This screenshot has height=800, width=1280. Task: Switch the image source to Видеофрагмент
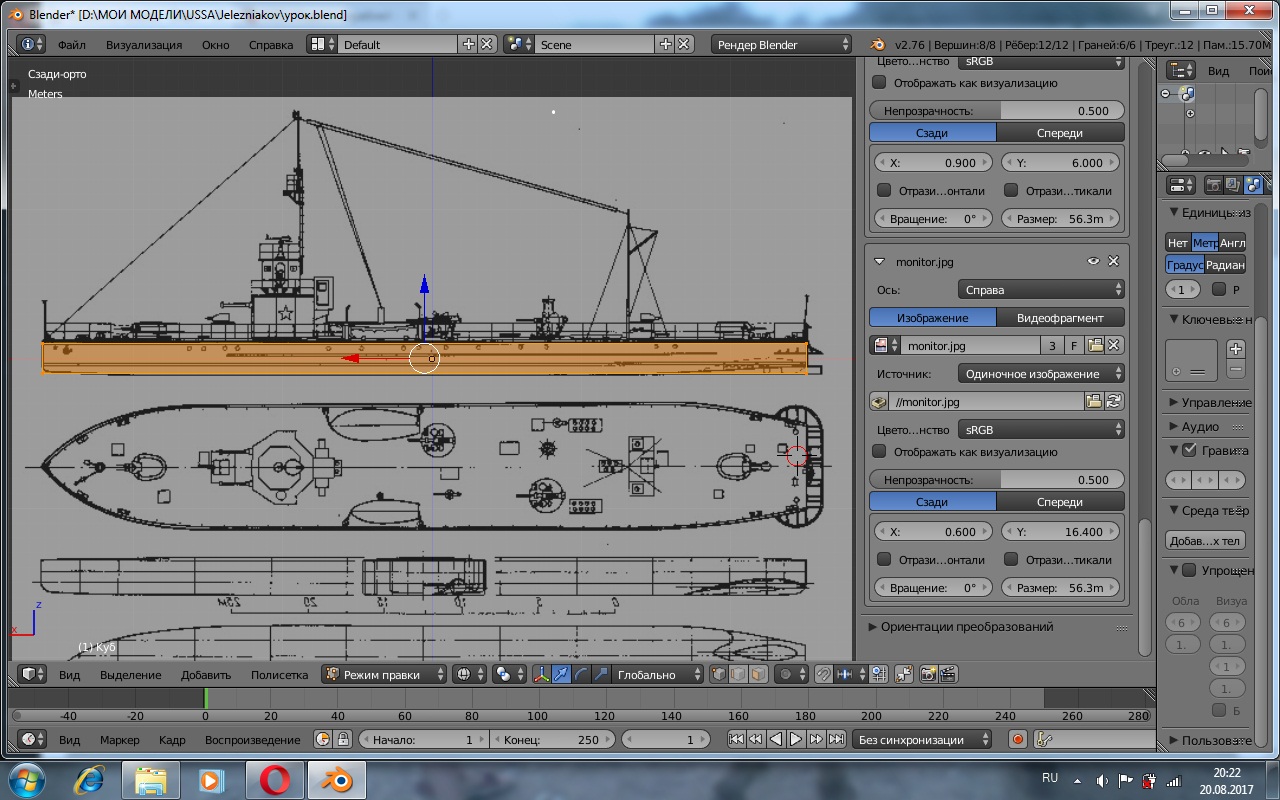(1060, 318)
